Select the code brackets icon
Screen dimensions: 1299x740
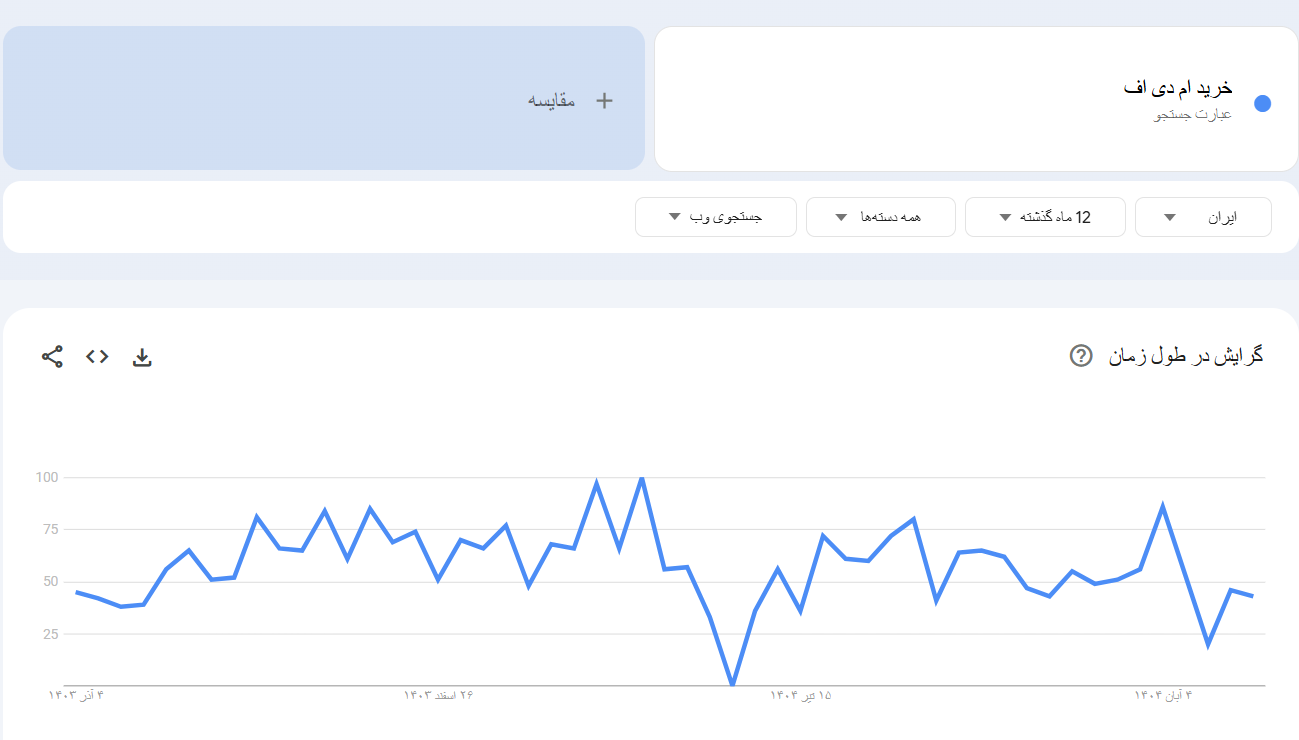(96, 356)
